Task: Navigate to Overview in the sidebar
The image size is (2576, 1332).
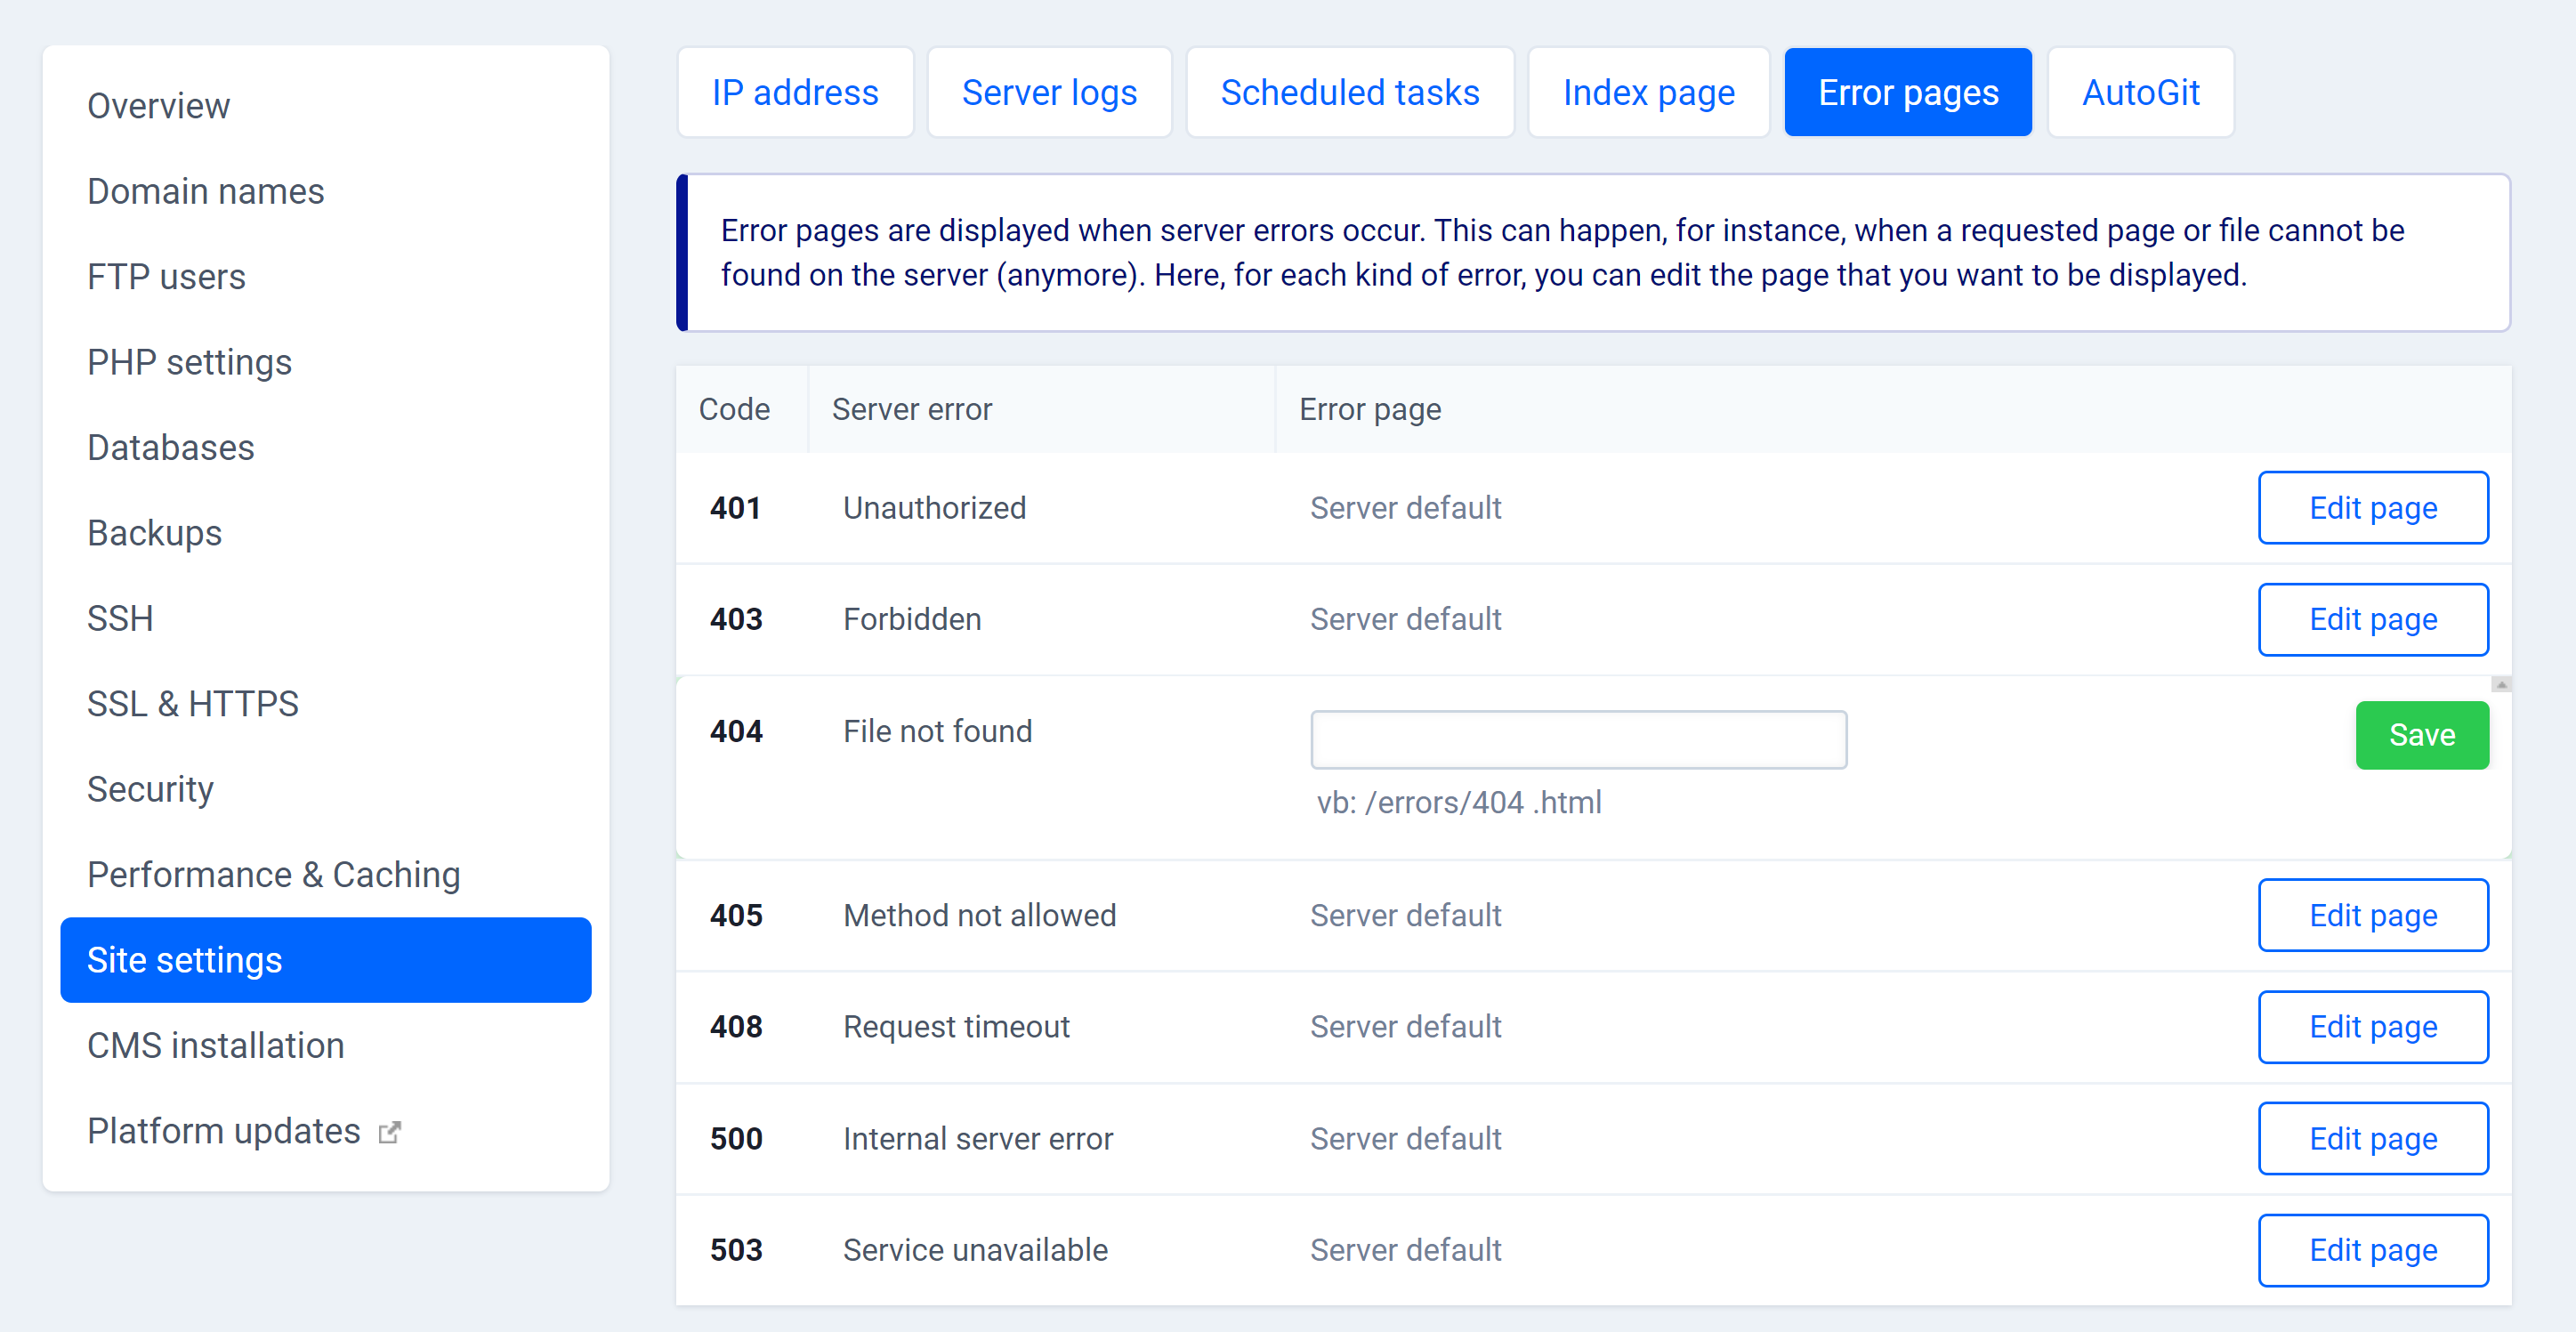Action: [x=158, y=105]
